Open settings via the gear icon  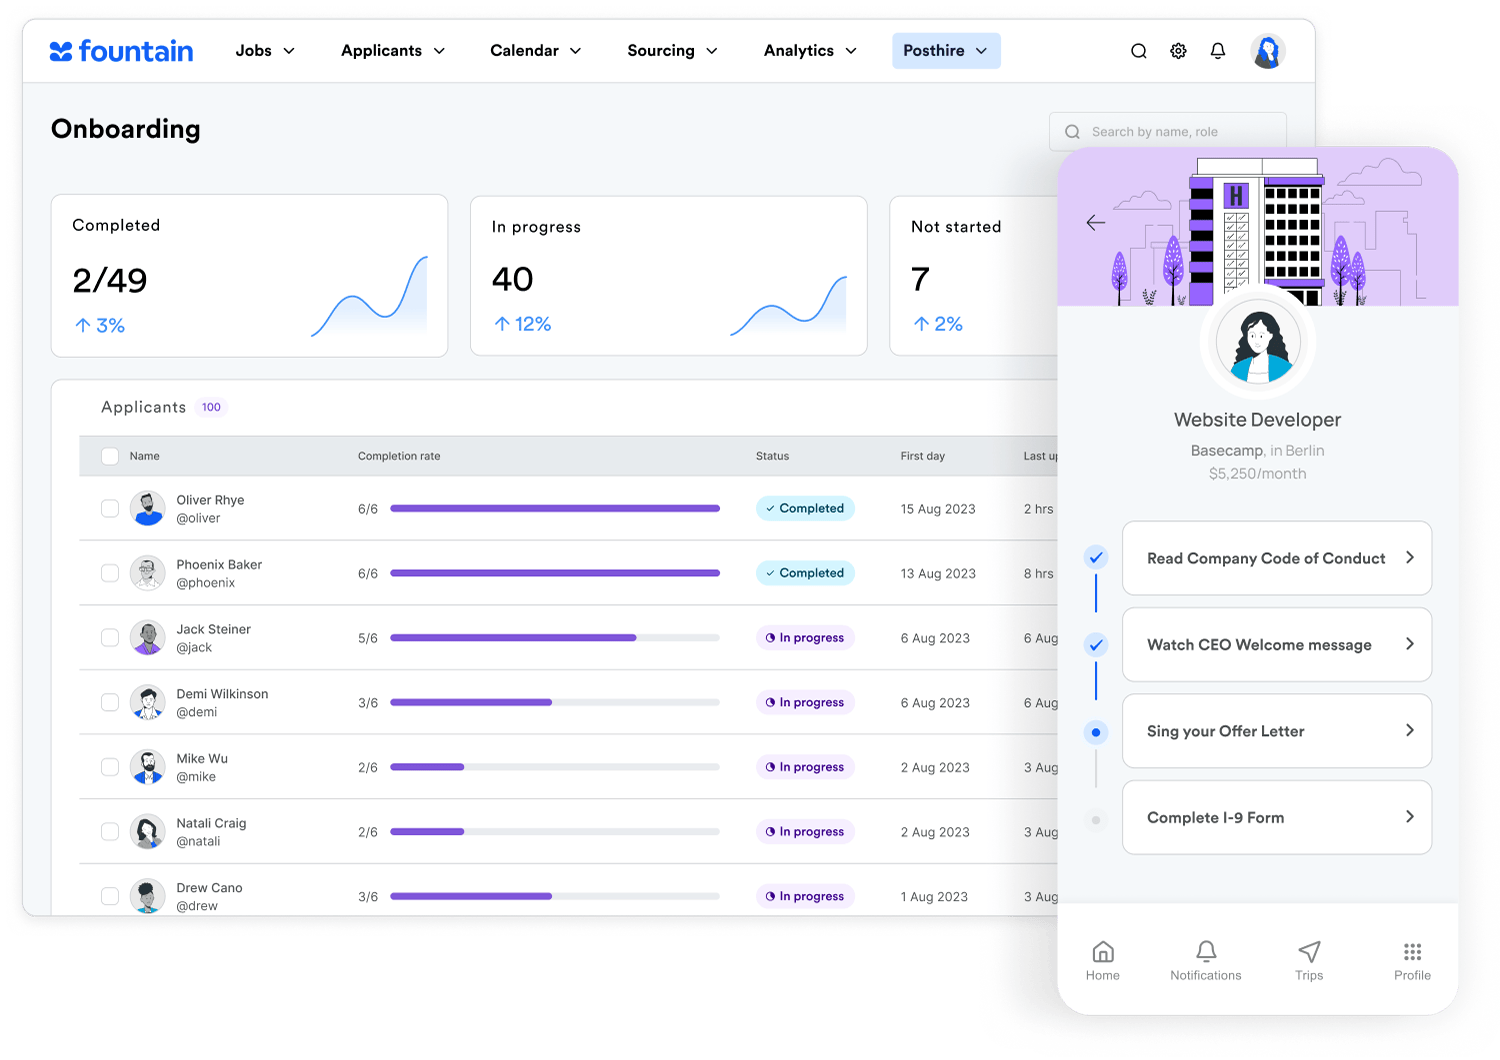1178,51
